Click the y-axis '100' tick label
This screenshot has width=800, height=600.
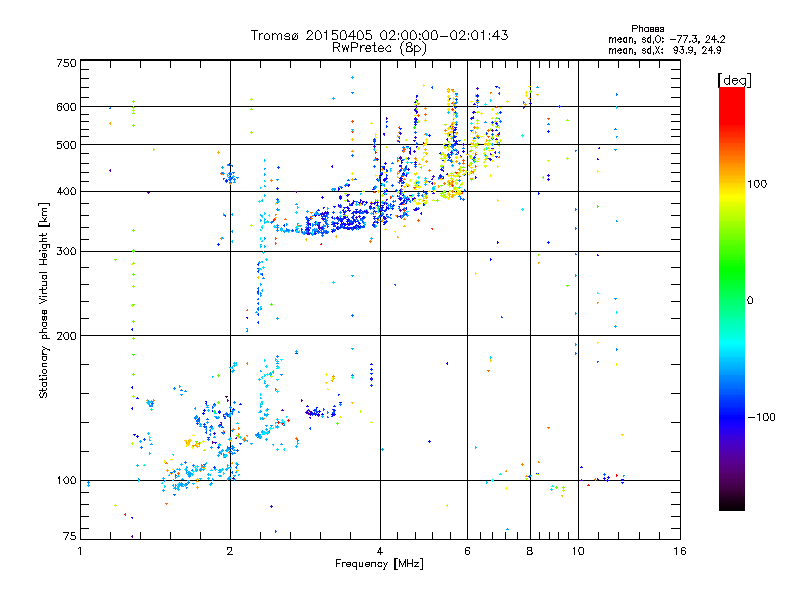[x=66, y=480]
